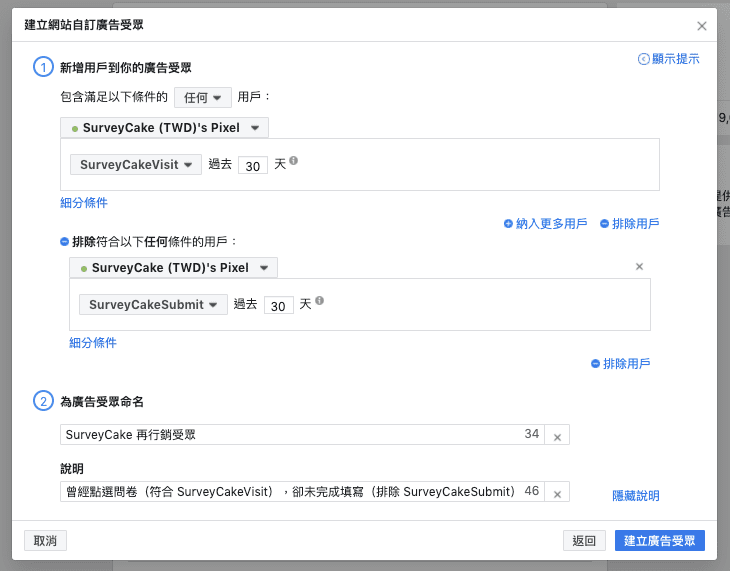Open the SurveyCakeVisit event dropdown
The image size is (730, 571).
(x=135, y=164)
